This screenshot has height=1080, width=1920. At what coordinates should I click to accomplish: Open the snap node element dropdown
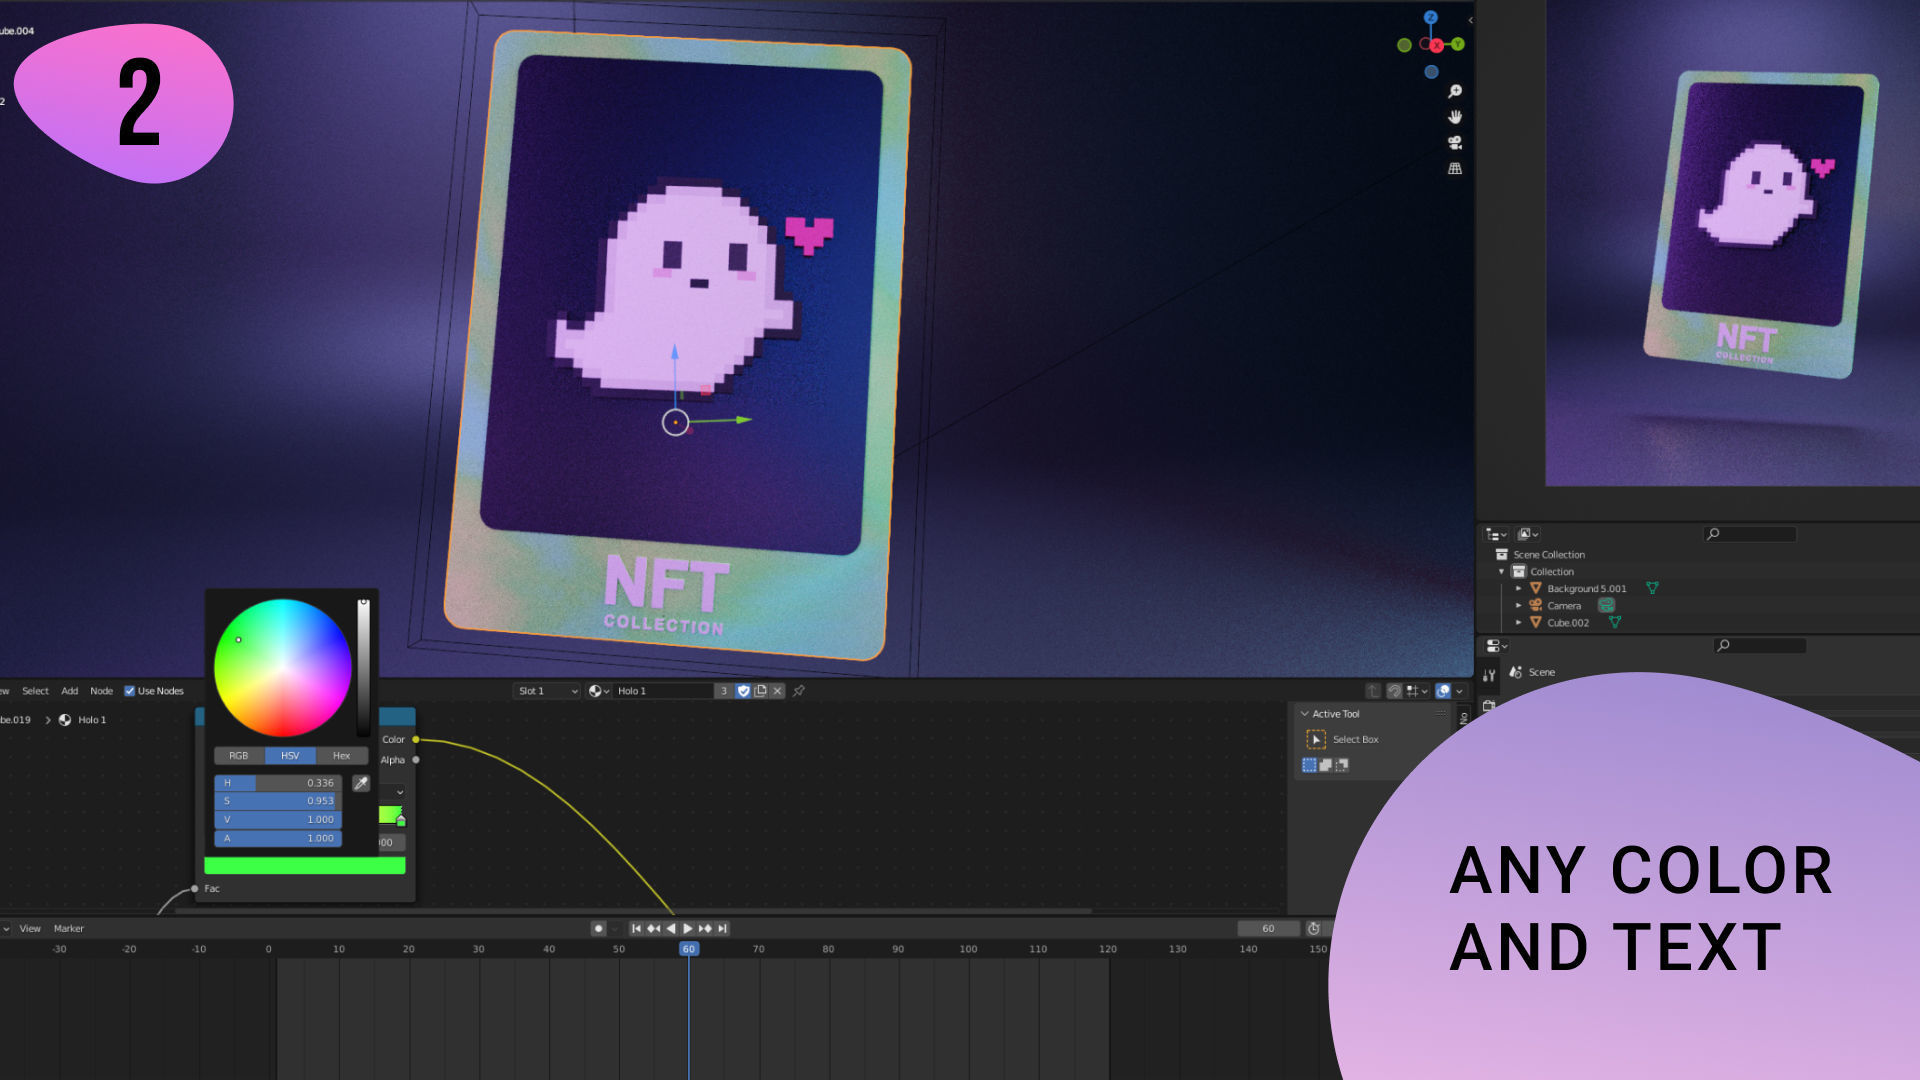(1417, 691)
